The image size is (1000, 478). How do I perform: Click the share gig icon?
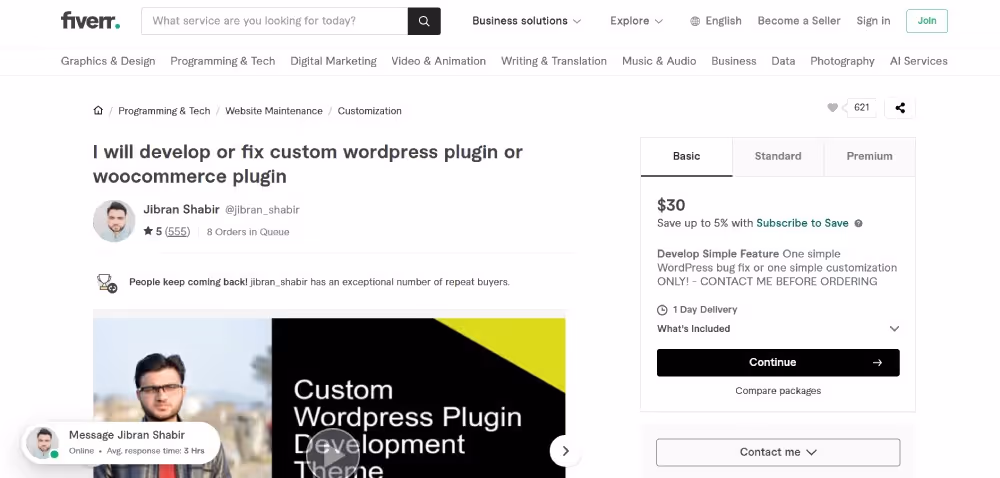tap(900, 108)
